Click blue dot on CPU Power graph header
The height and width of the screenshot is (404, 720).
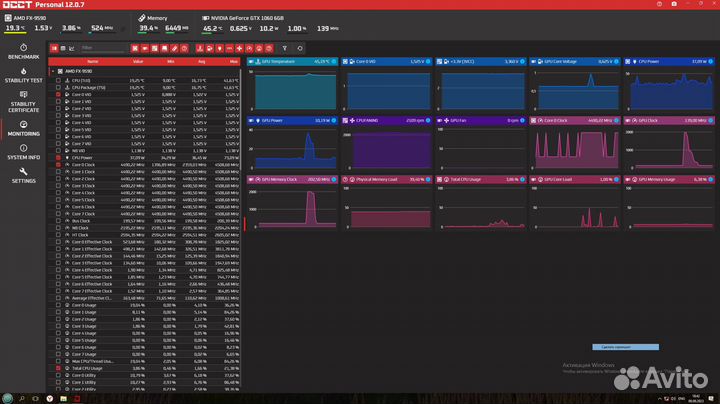pos(710,62)
